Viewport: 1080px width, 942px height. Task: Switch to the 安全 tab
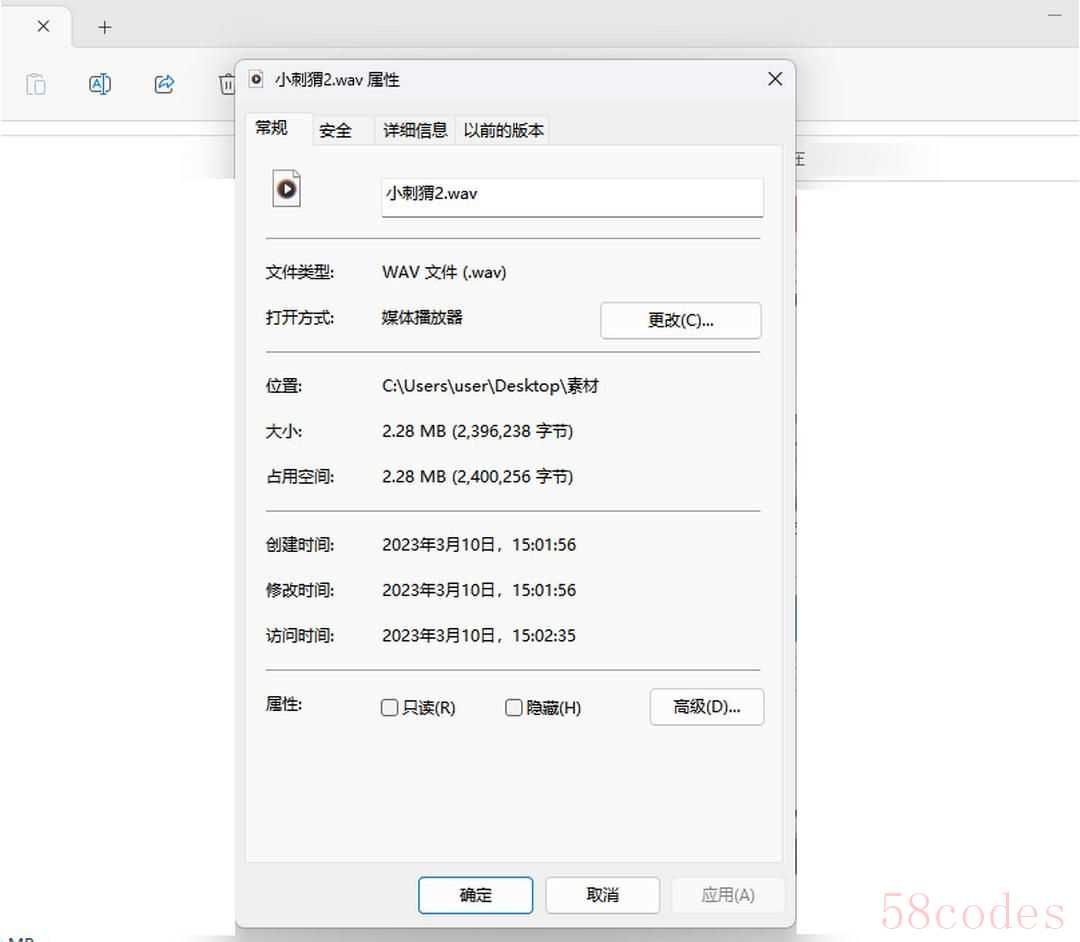click(x=335, y=130)
